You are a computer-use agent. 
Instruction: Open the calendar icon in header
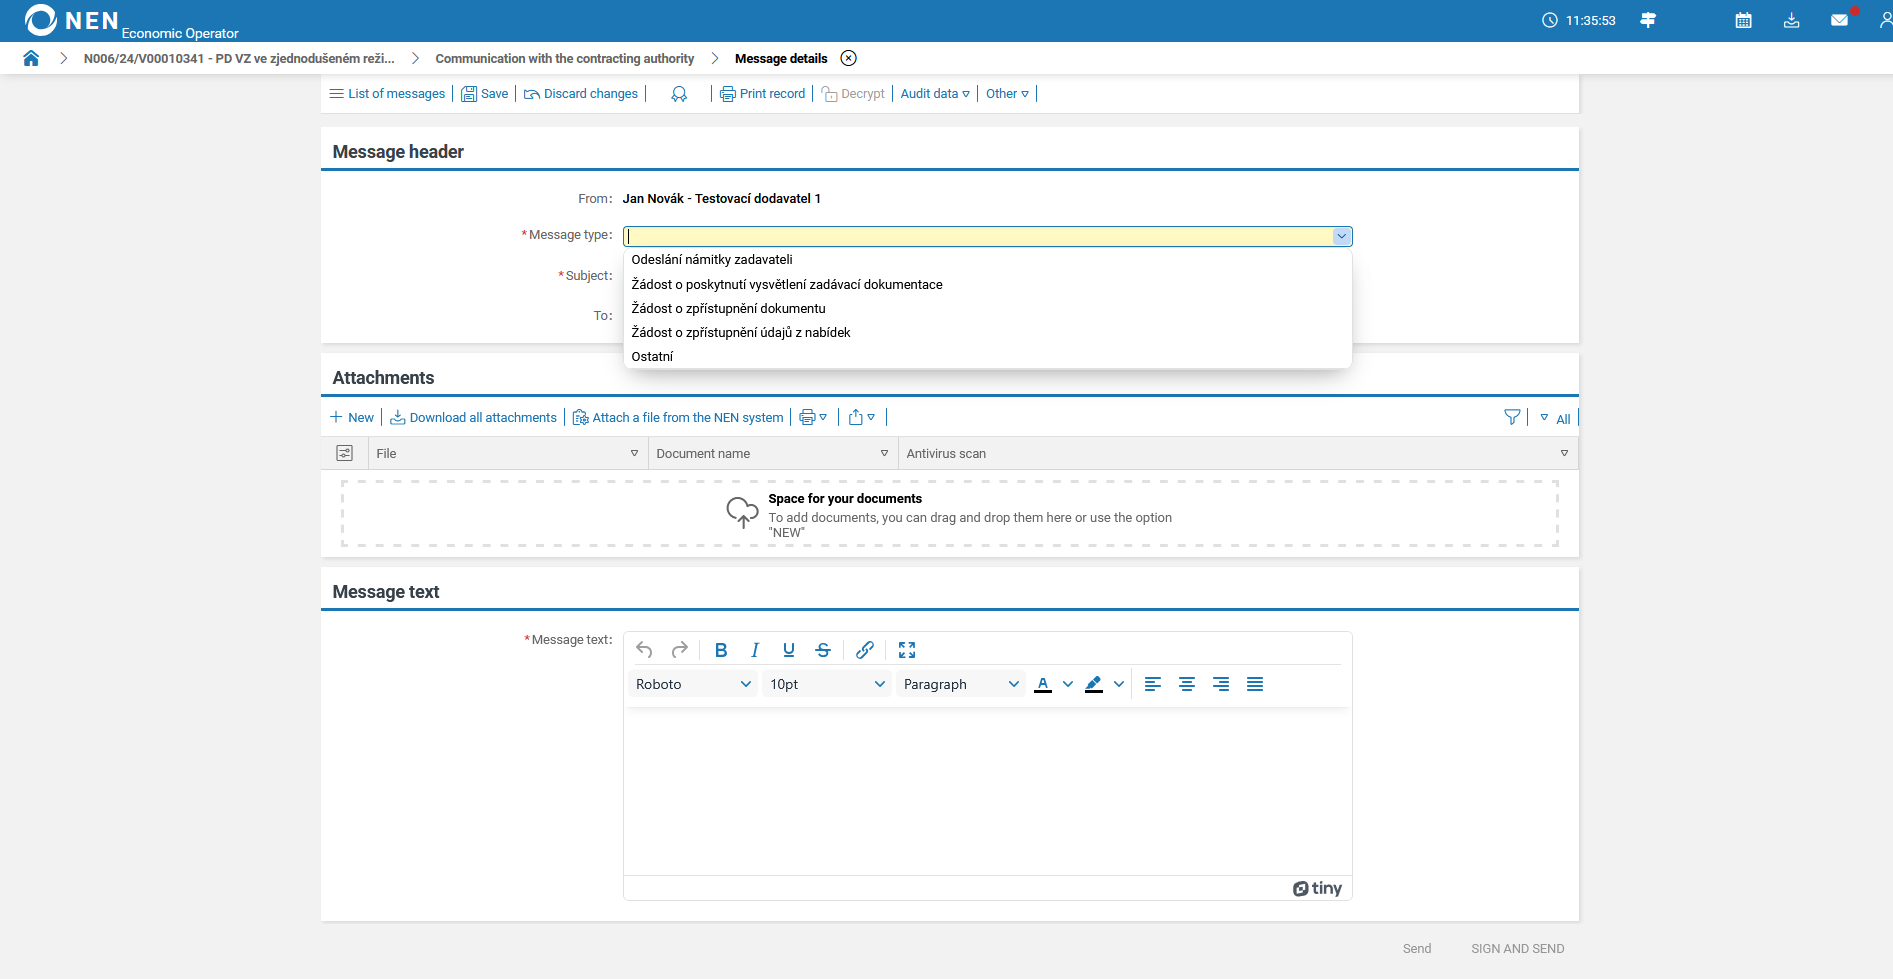pos(1743,20)
